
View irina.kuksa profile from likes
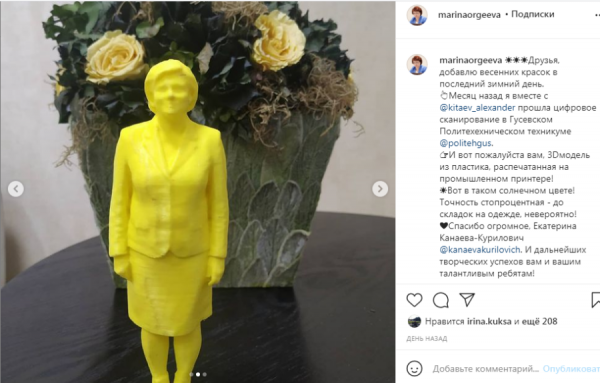[489, 321]
